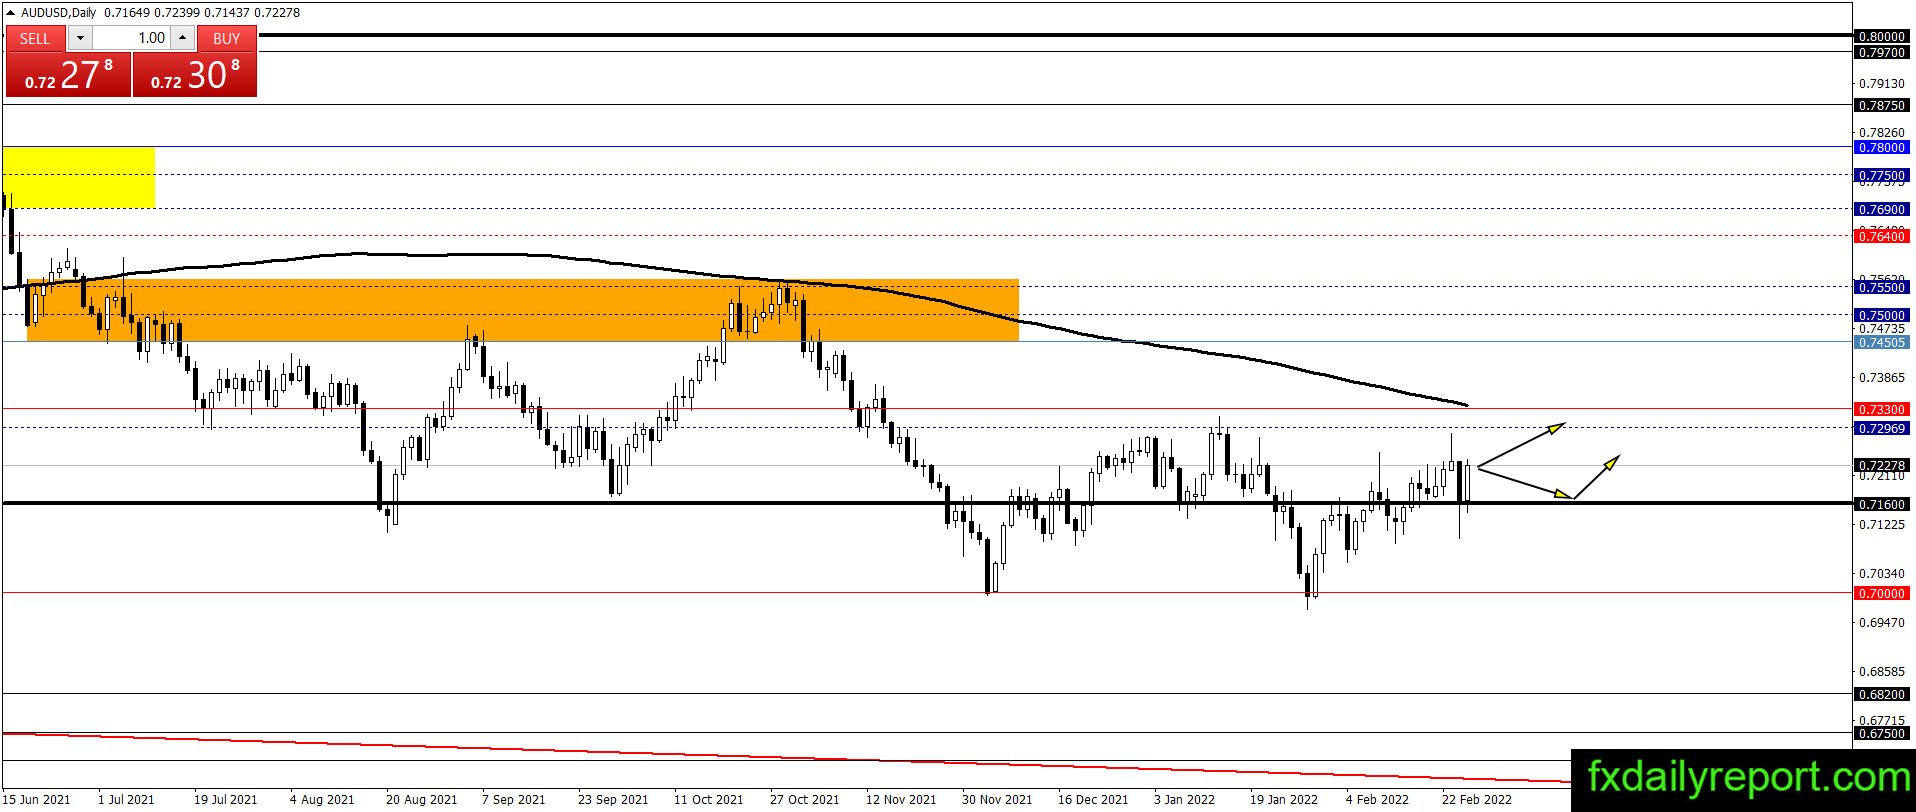Click the 0.80000 price level label

[1881, 36]
